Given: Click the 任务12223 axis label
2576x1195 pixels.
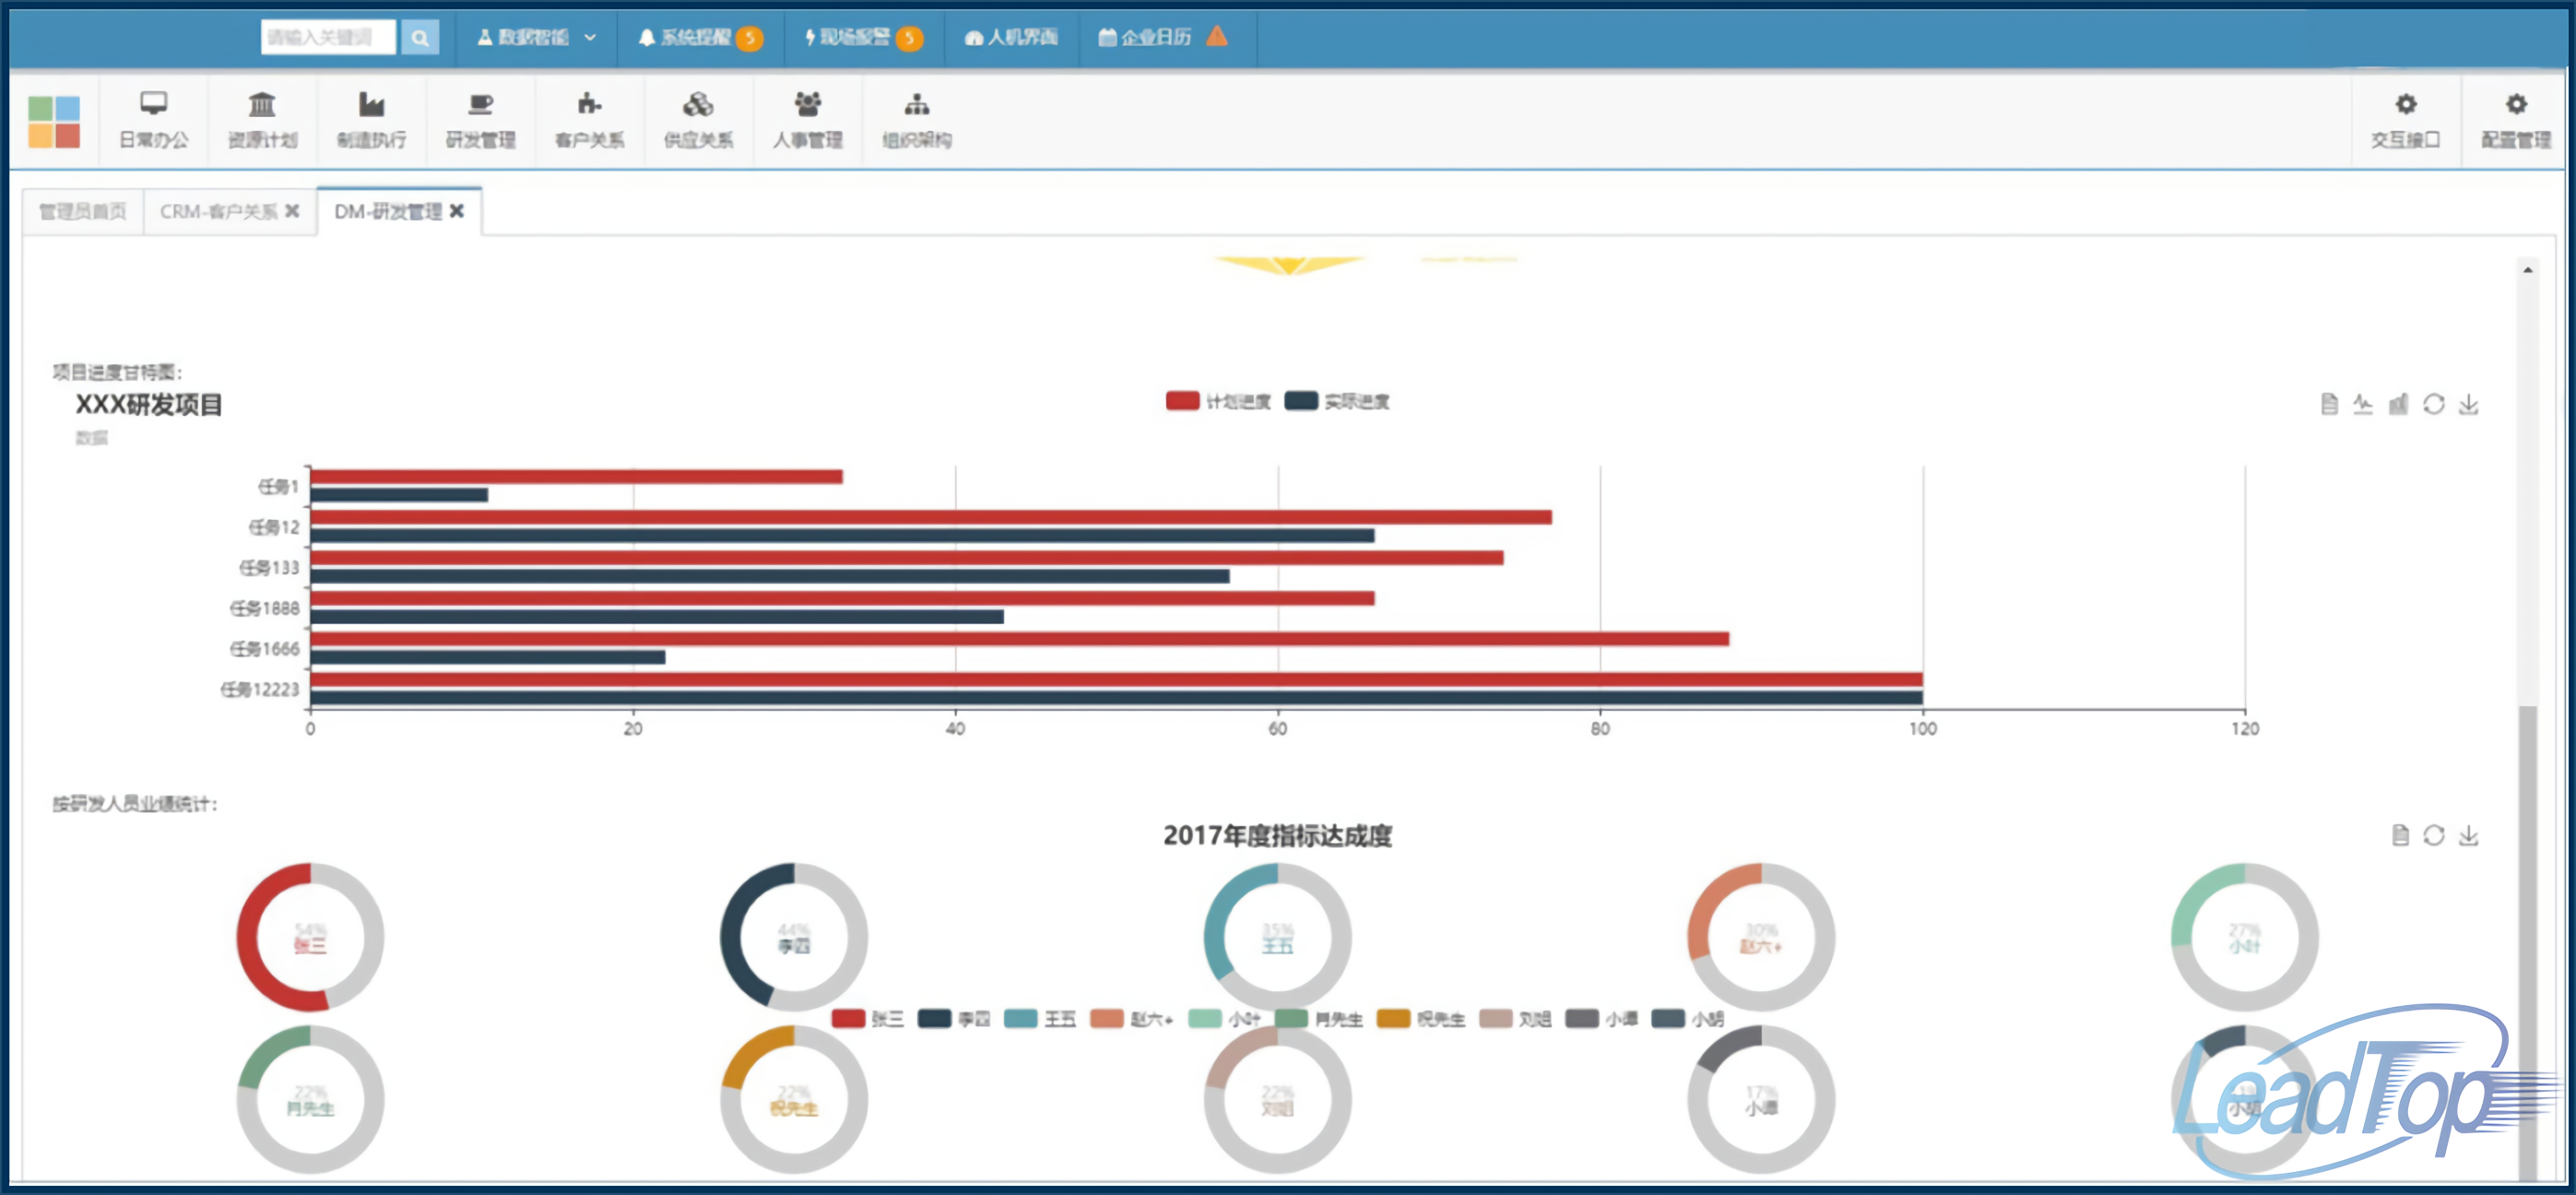Looking at the screenshot, I should coord(260,689).
